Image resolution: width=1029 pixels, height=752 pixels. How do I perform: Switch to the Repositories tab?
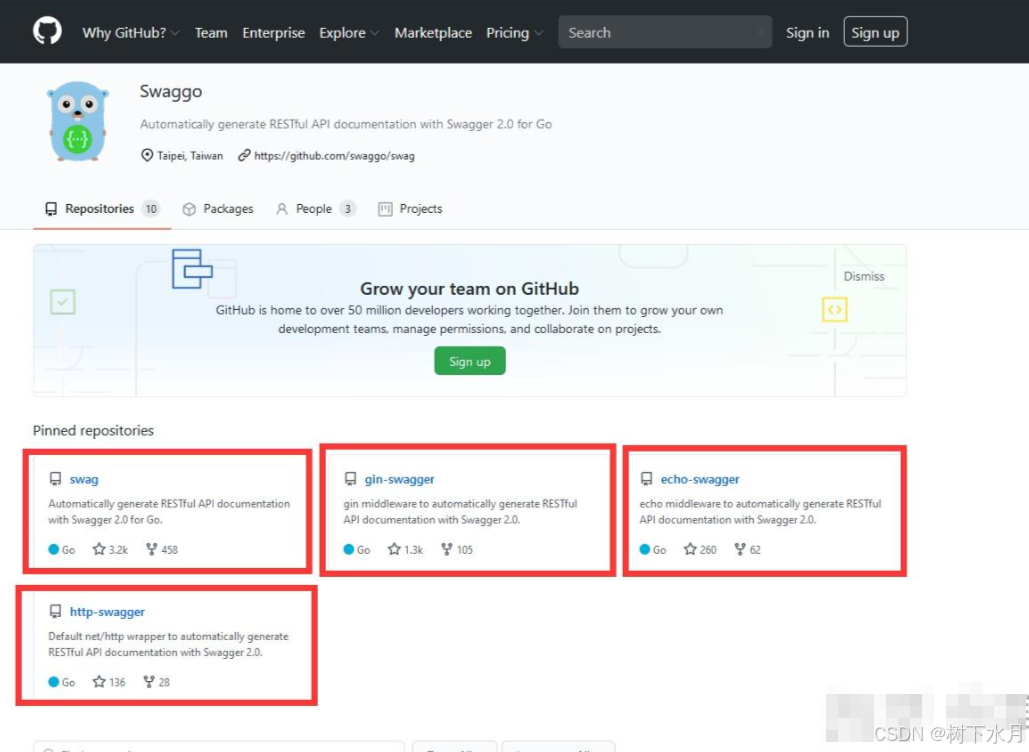pyautogui.click(x=102, y=209)
